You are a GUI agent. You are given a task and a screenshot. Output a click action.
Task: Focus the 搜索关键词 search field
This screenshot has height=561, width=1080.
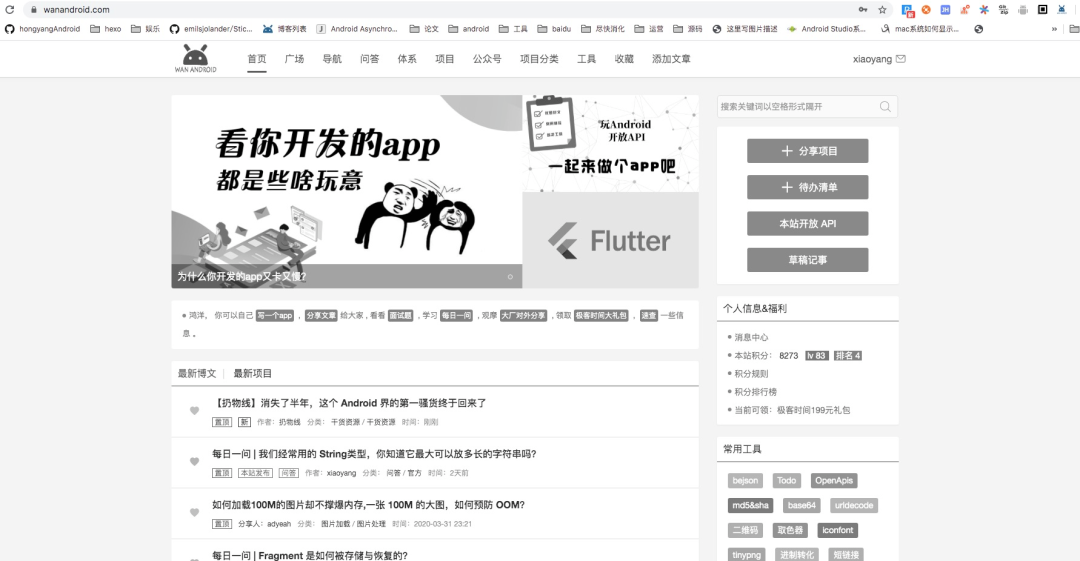pos(807,106)
